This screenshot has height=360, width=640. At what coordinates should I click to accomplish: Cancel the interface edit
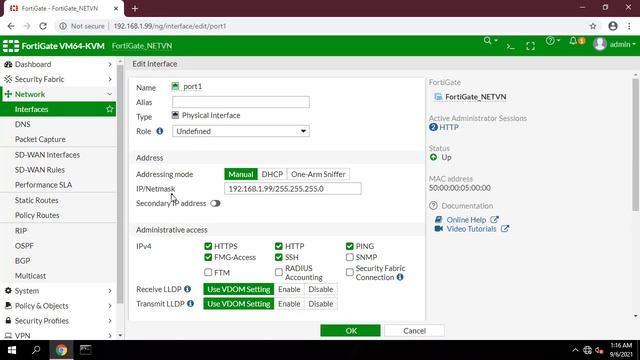point(414,331)
